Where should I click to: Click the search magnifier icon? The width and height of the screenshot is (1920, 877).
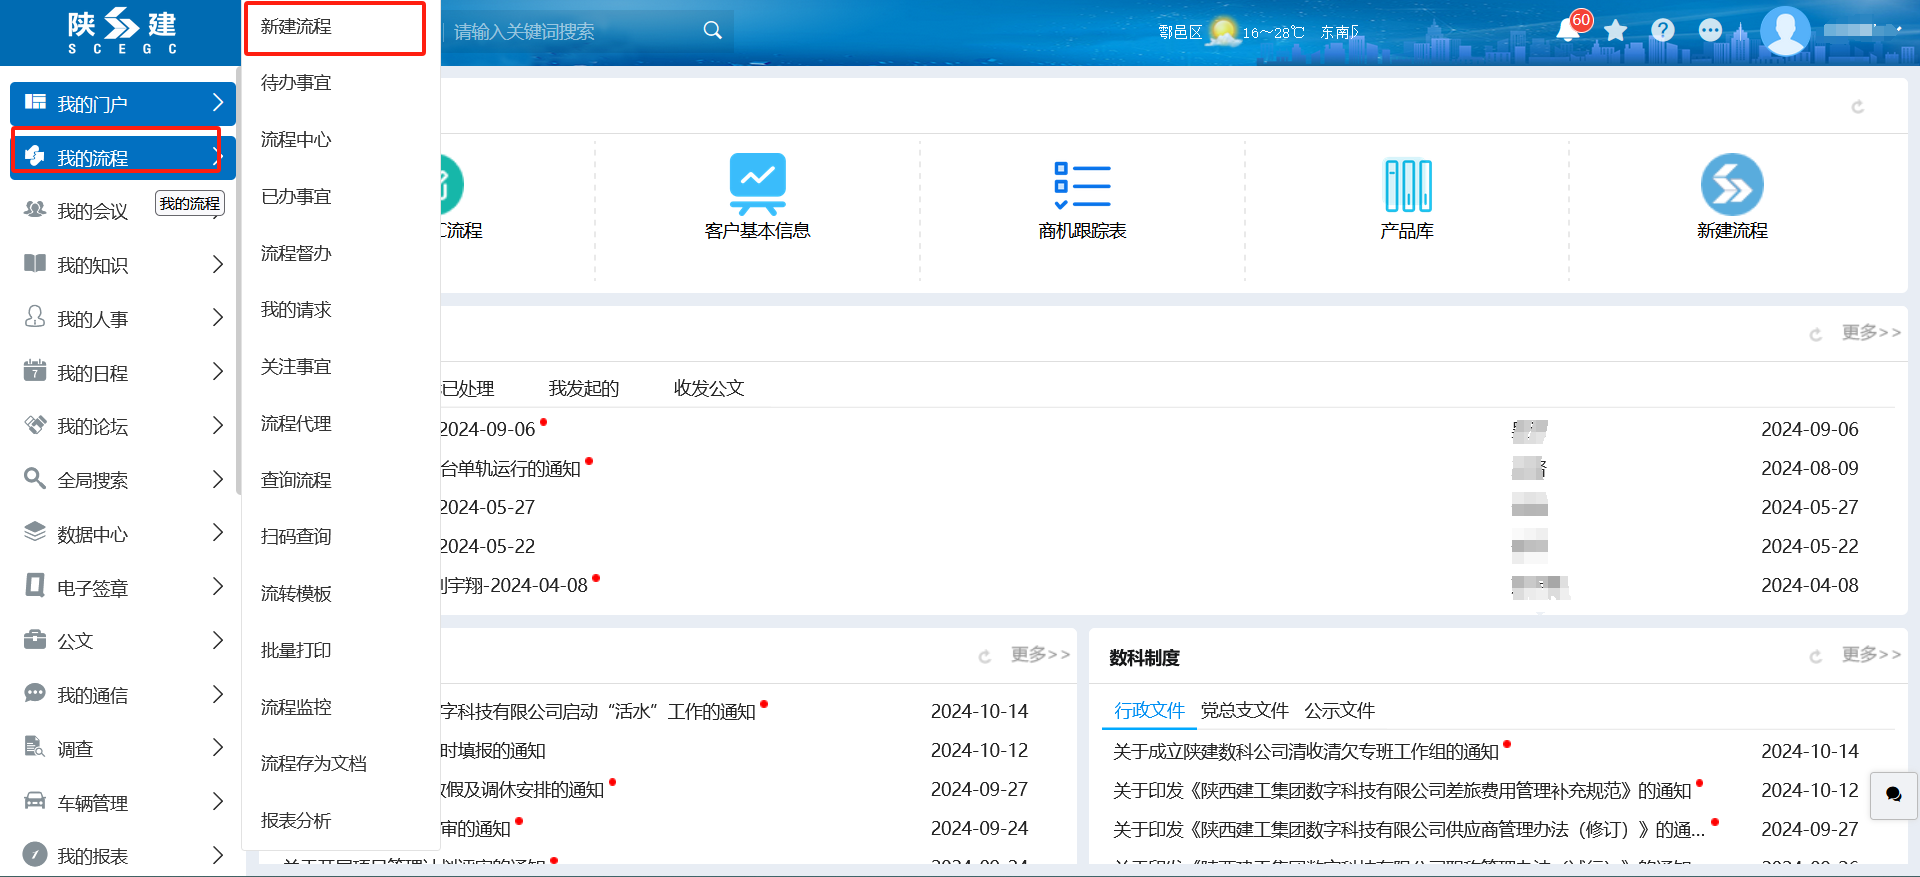[712, 31]
